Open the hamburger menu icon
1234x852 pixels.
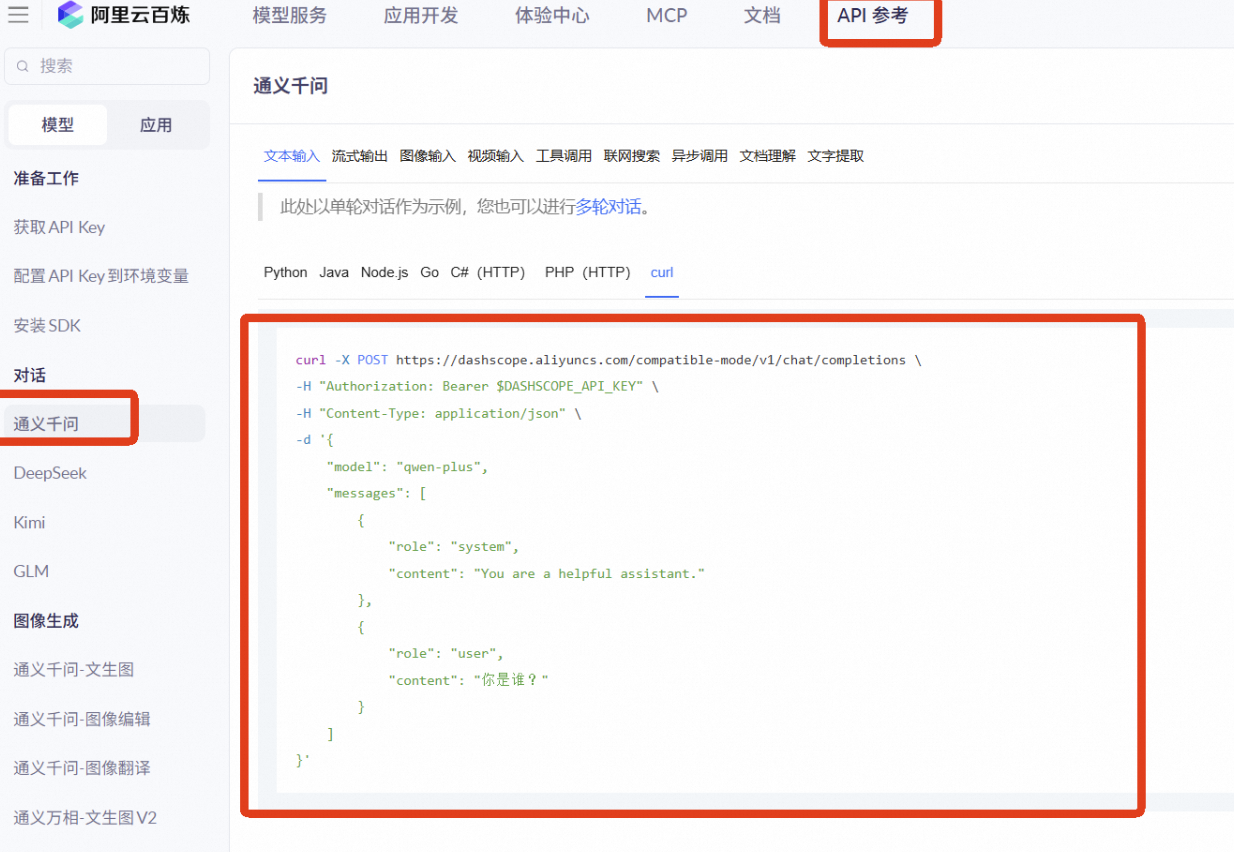point(18,15)
